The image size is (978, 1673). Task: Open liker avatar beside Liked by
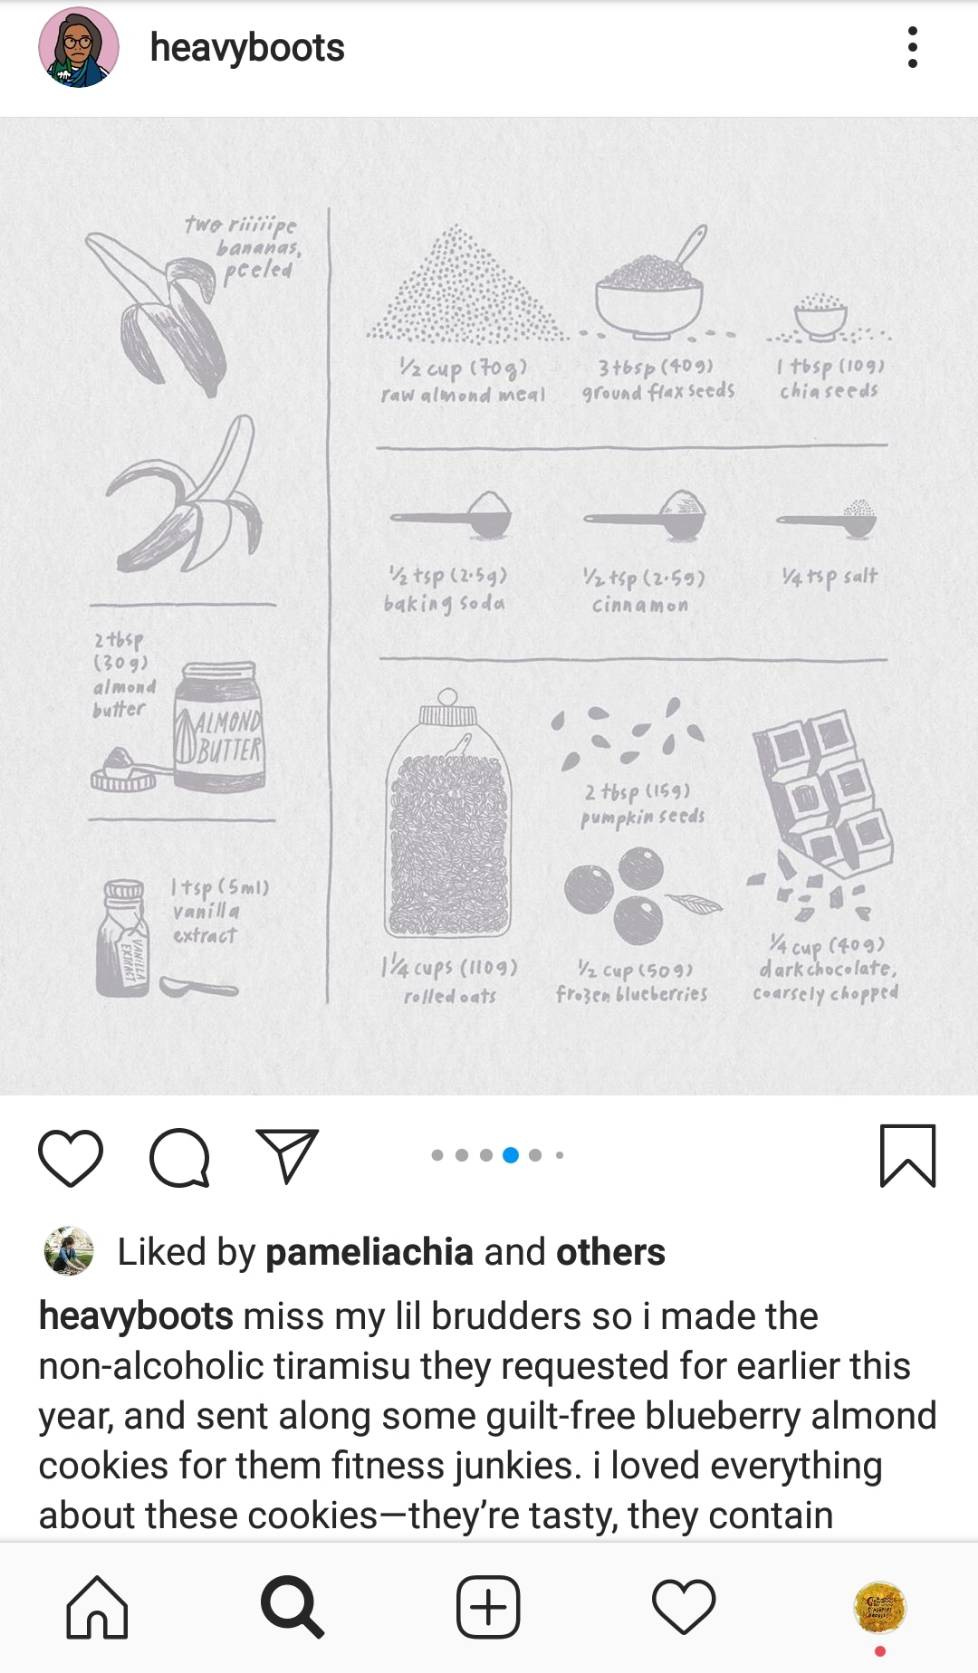point(69,1251)
